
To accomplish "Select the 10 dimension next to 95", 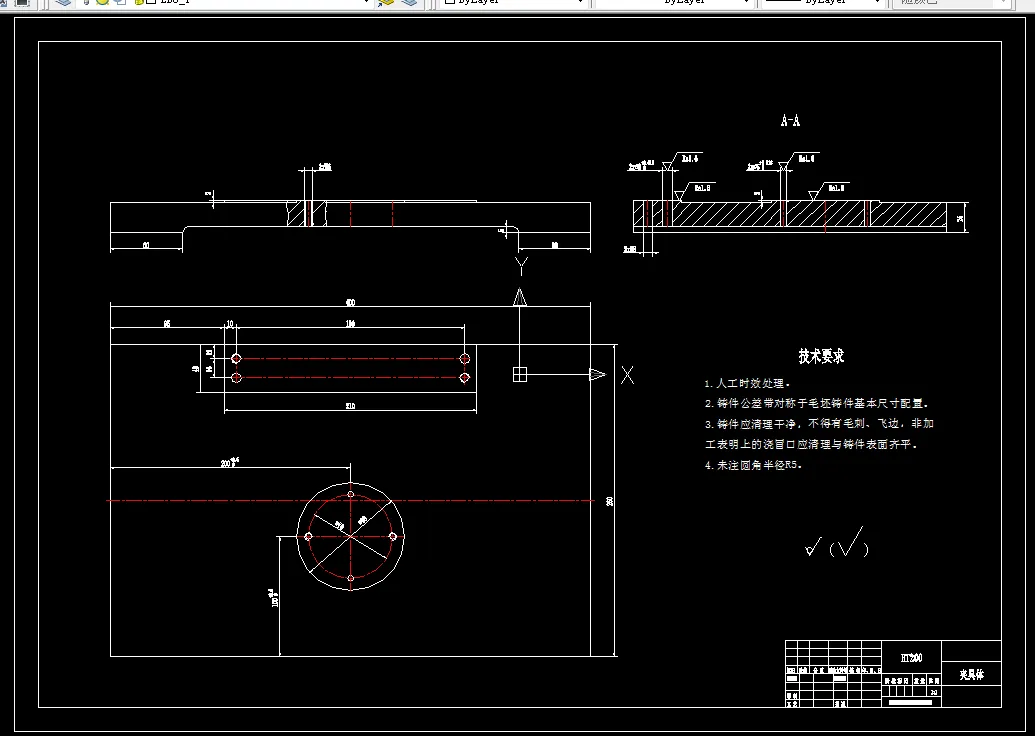I will (230, 323).
